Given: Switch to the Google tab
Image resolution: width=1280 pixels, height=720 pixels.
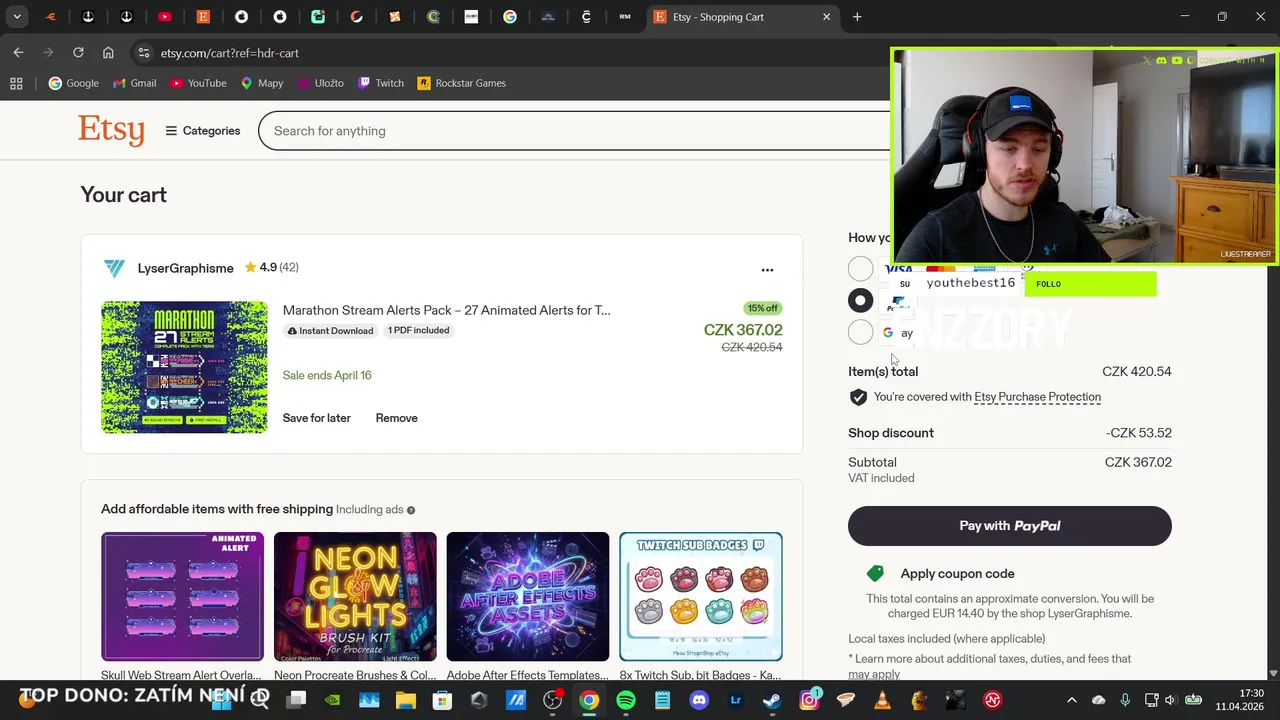Looking at the screenshot, I should [x=510, y=17].
